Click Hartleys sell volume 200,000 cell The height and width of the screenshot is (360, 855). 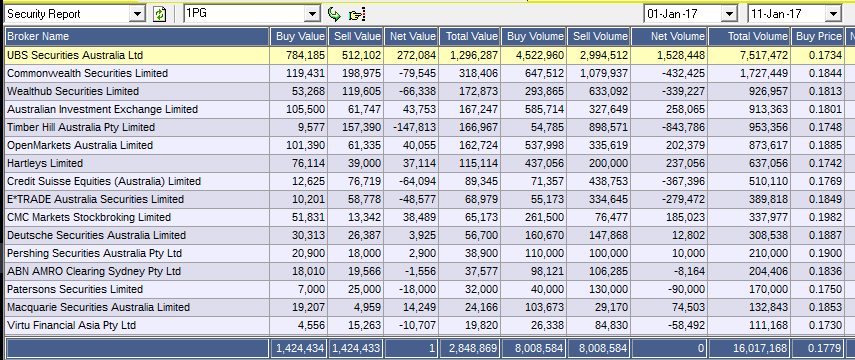point(599,164)
